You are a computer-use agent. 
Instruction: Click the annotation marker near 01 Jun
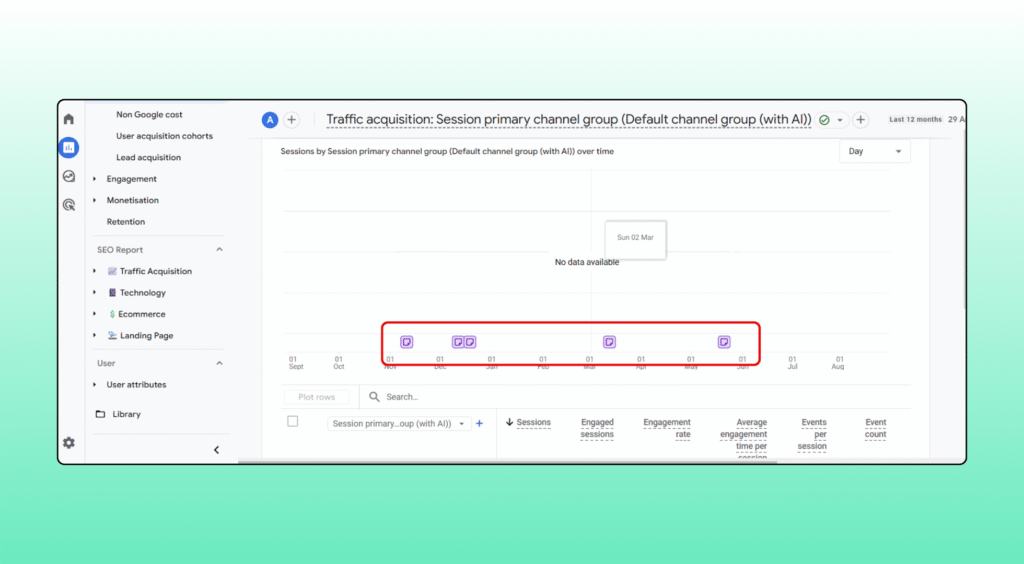coord(724,342)
